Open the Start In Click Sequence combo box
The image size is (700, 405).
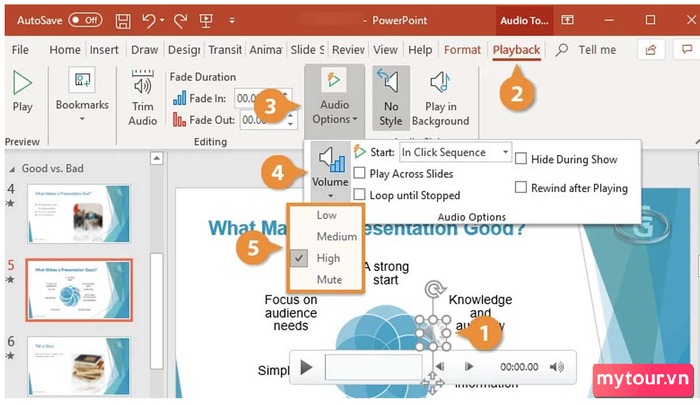[455, 152]
